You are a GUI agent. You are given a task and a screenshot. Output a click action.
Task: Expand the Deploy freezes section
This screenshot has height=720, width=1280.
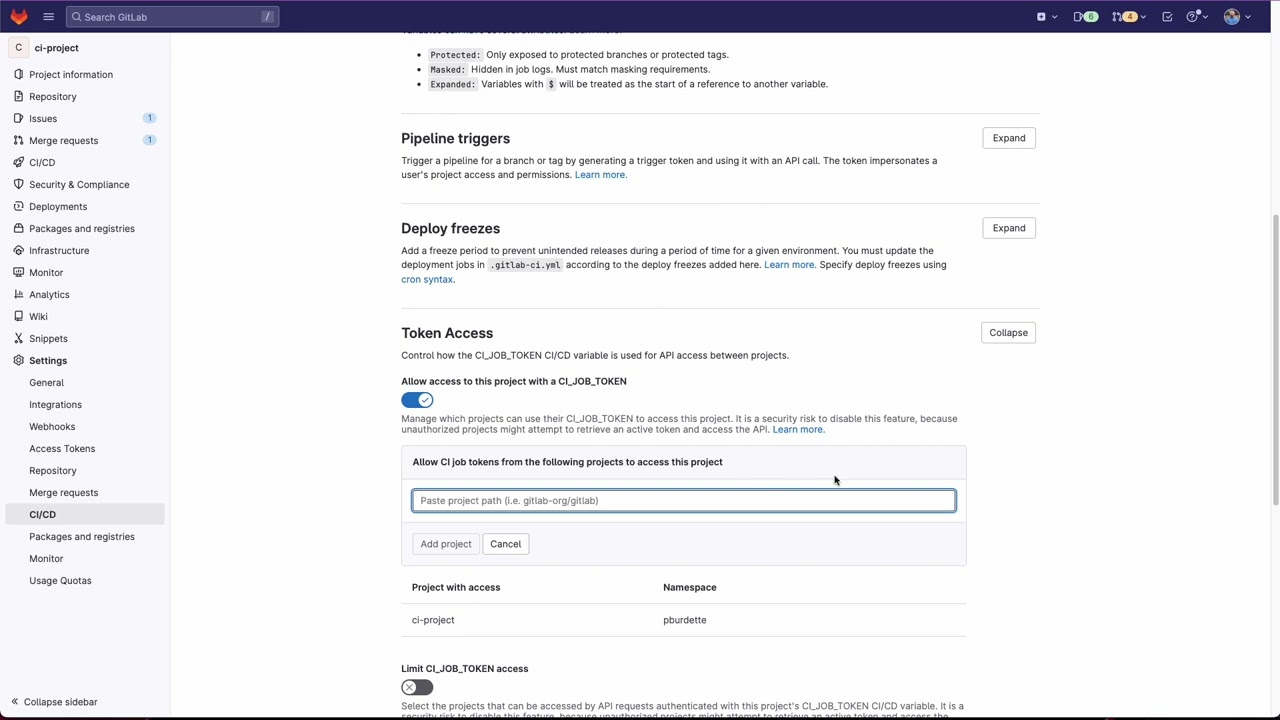click(x=1008, y=228)
